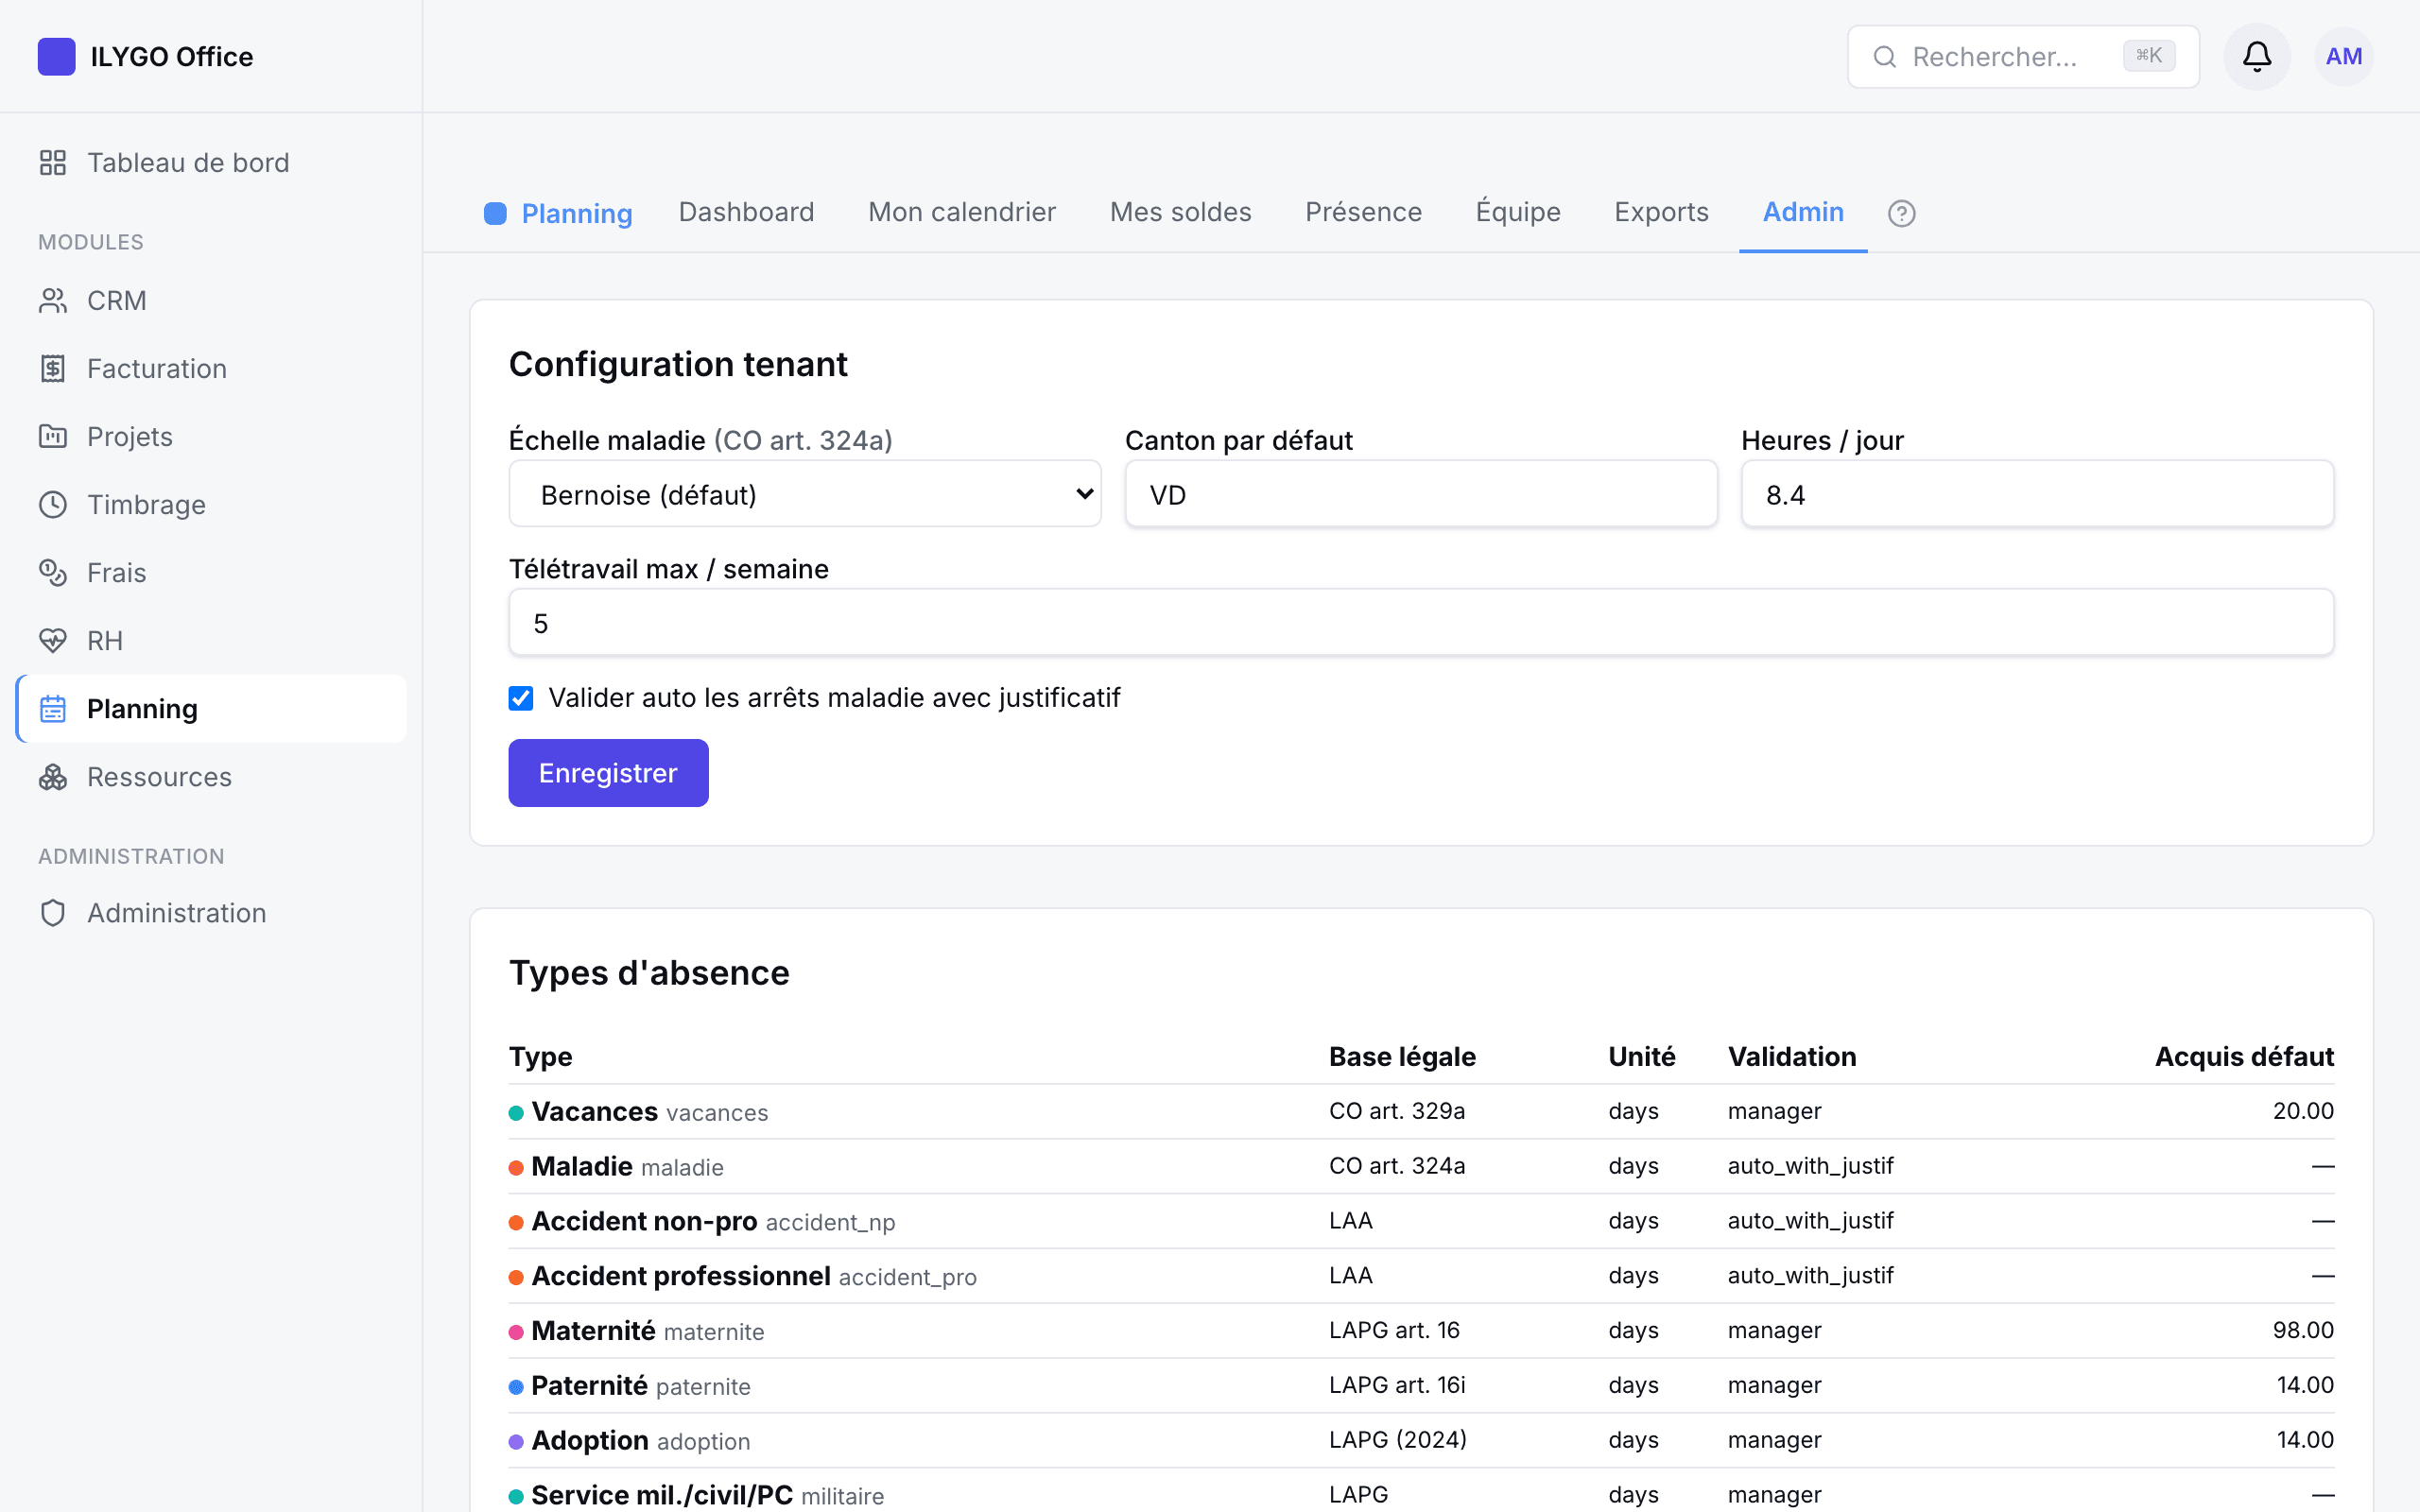The width and height of the screenshot is (2420, 1512).
Task: Click the Service mil./civil/PC row name
Action: 662,1495
